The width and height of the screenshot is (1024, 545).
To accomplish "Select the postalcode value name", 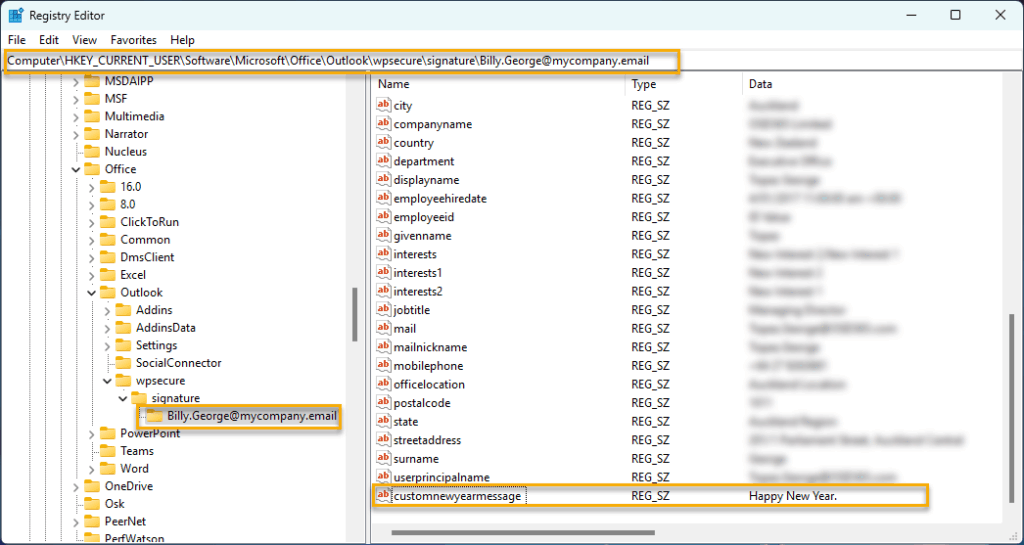I will click(422, 403).
